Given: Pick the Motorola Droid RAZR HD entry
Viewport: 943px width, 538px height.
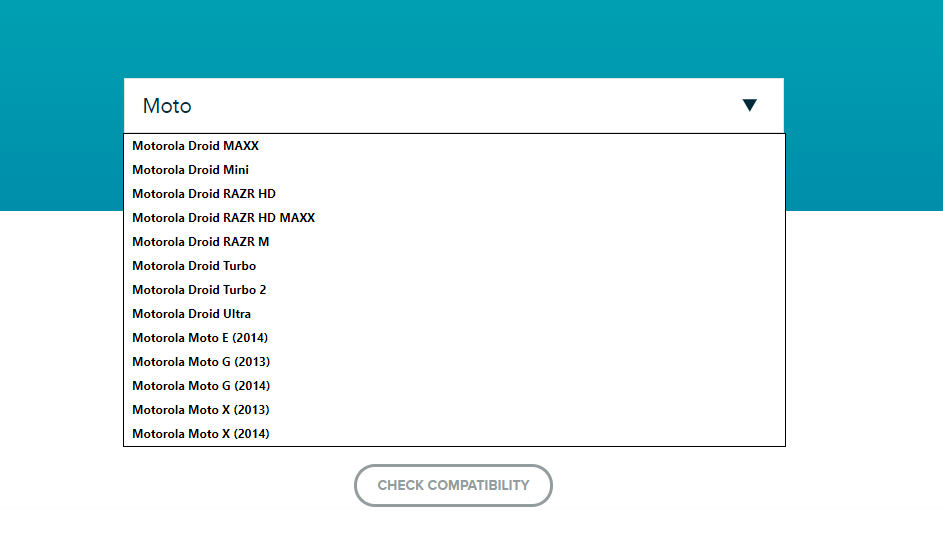Looking at the screenshot, I should (x=454, y=194).
